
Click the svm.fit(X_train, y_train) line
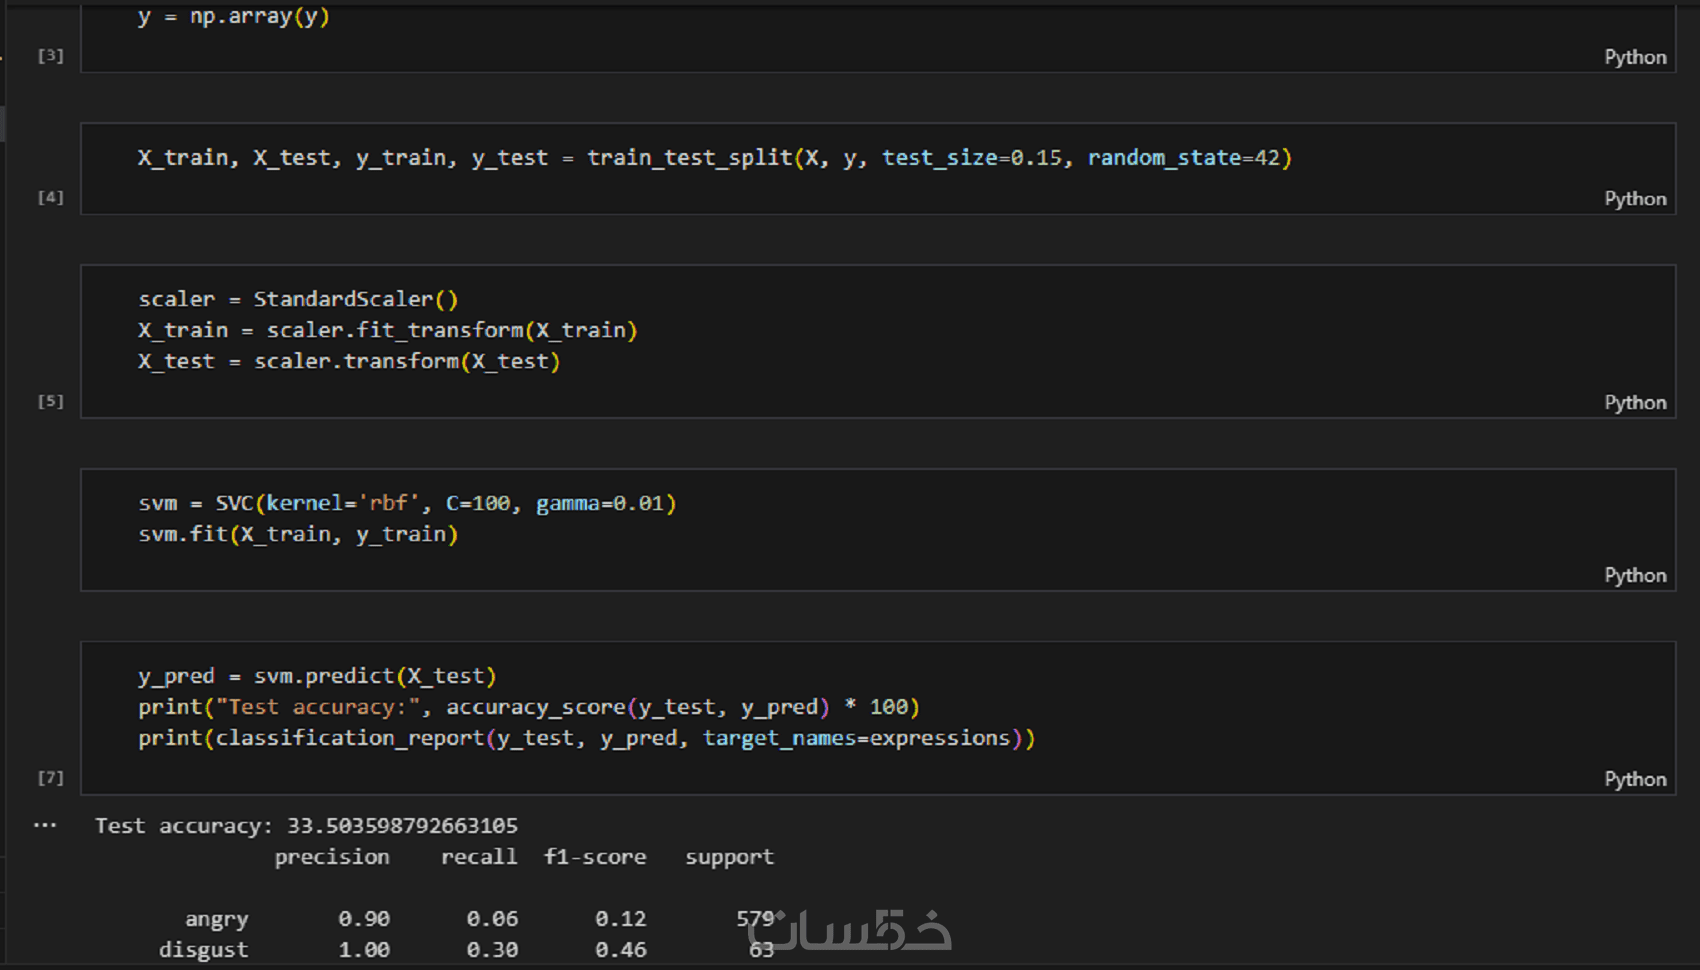pos(298,535)
